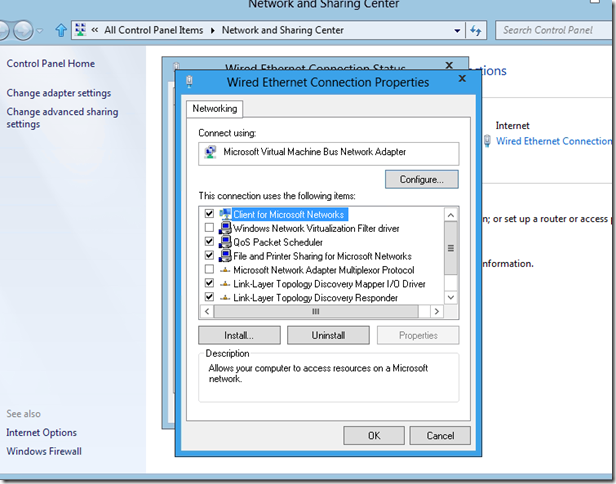Click the network adapter icon in title bar
The height and width of the screenshot is (484, 616).
coord(189,81)
